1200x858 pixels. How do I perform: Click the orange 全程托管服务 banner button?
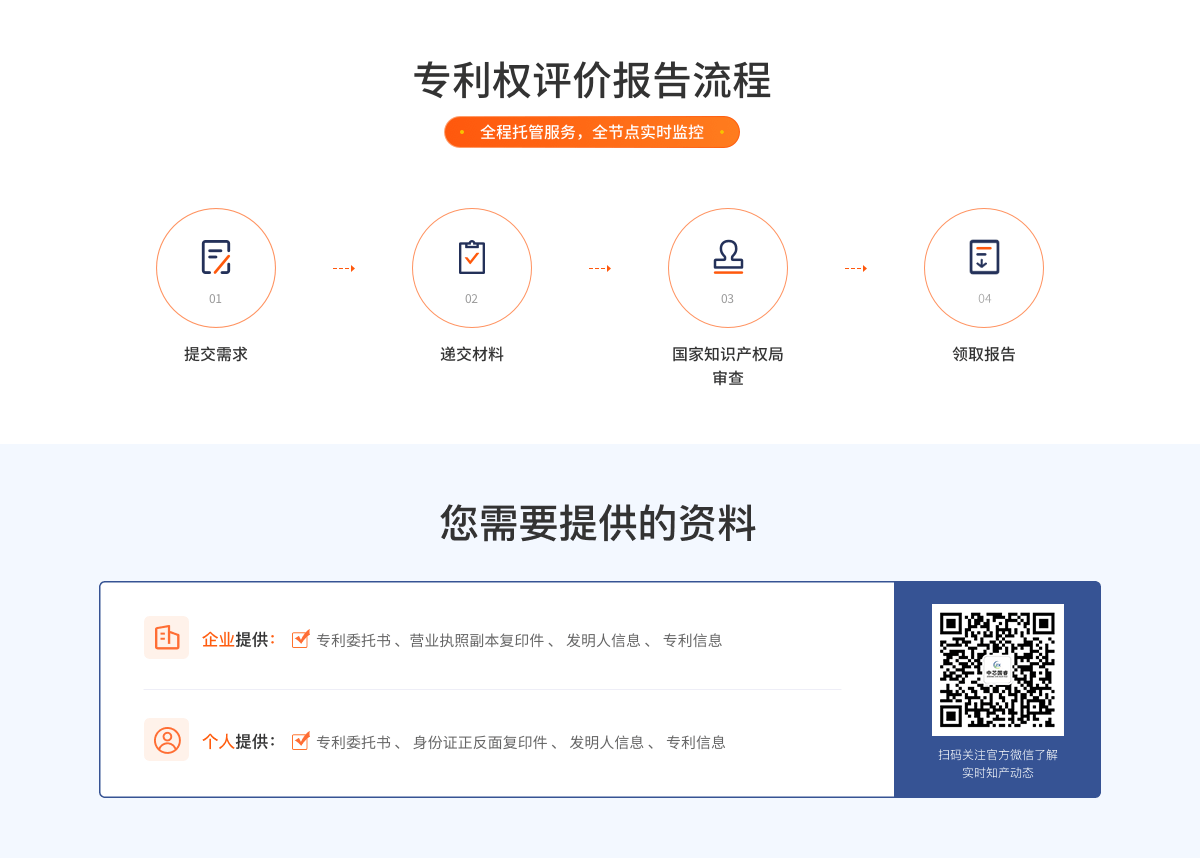592,132
